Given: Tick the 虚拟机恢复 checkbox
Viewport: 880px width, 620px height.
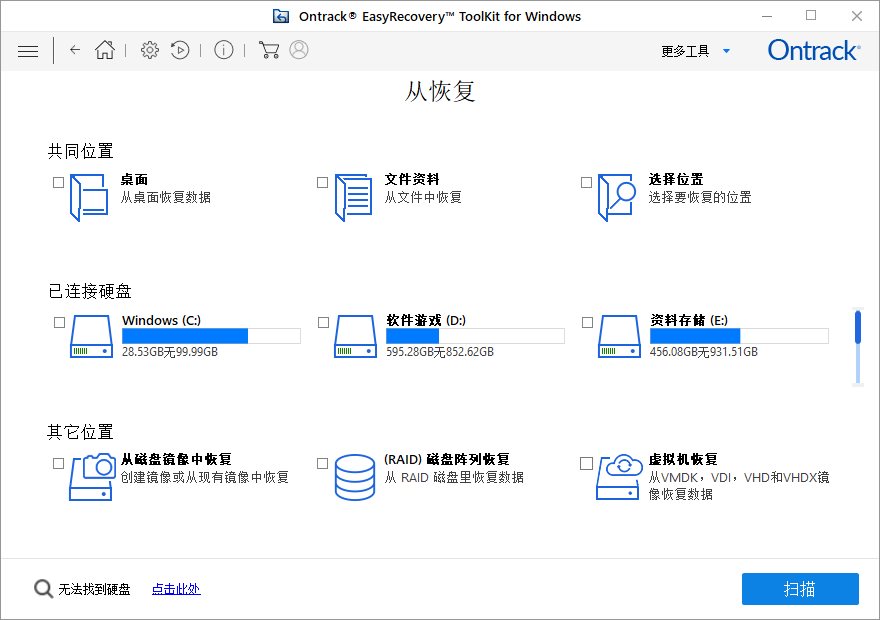Looking at the screenshot, I should point(586,463).
